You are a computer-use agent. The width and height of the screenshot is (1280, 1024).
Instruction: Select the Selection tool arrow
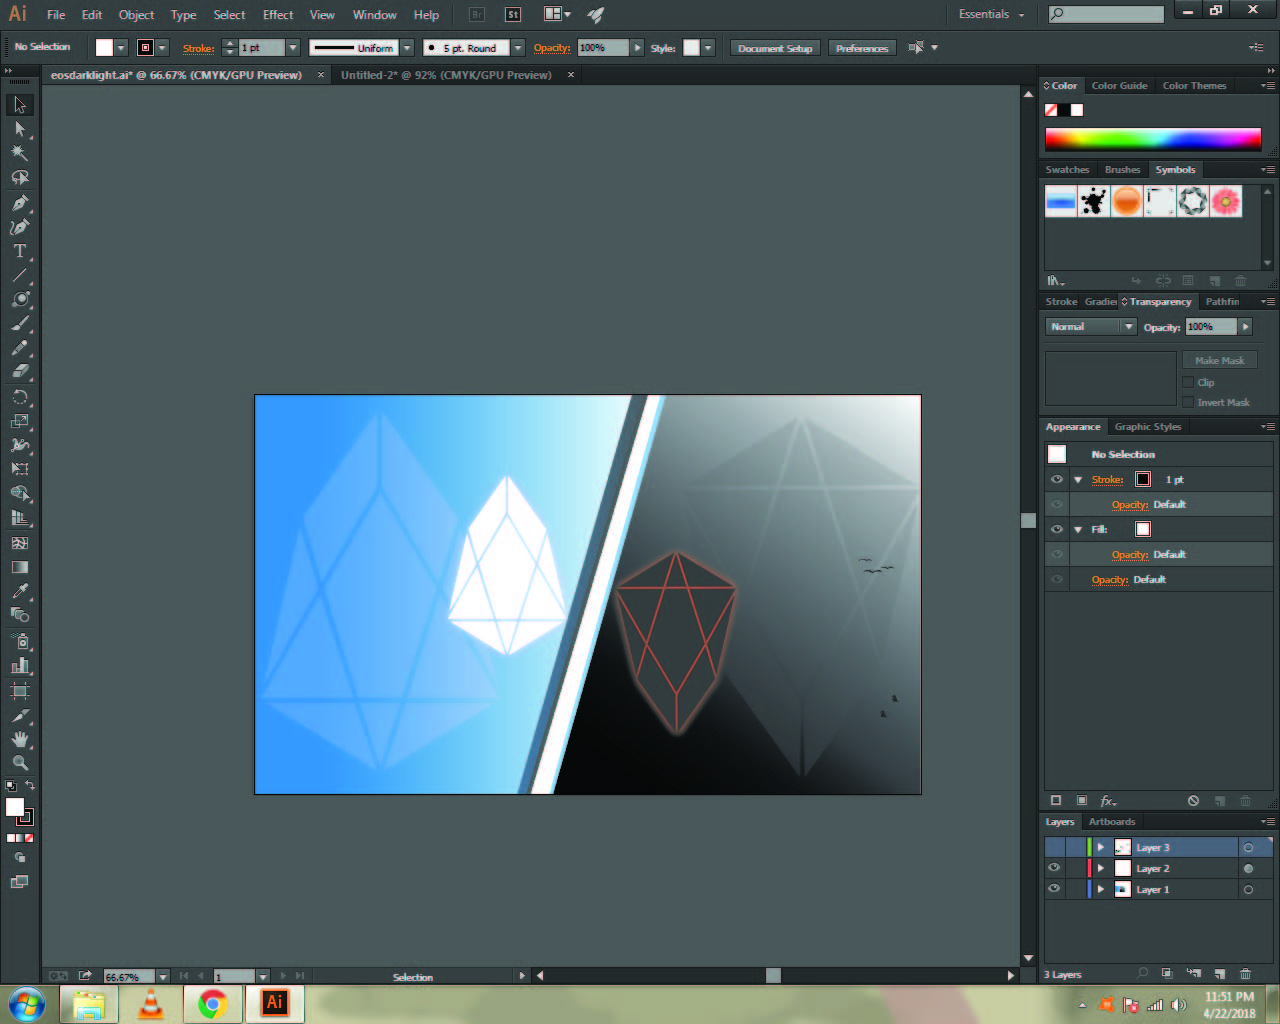pos(20,105)
